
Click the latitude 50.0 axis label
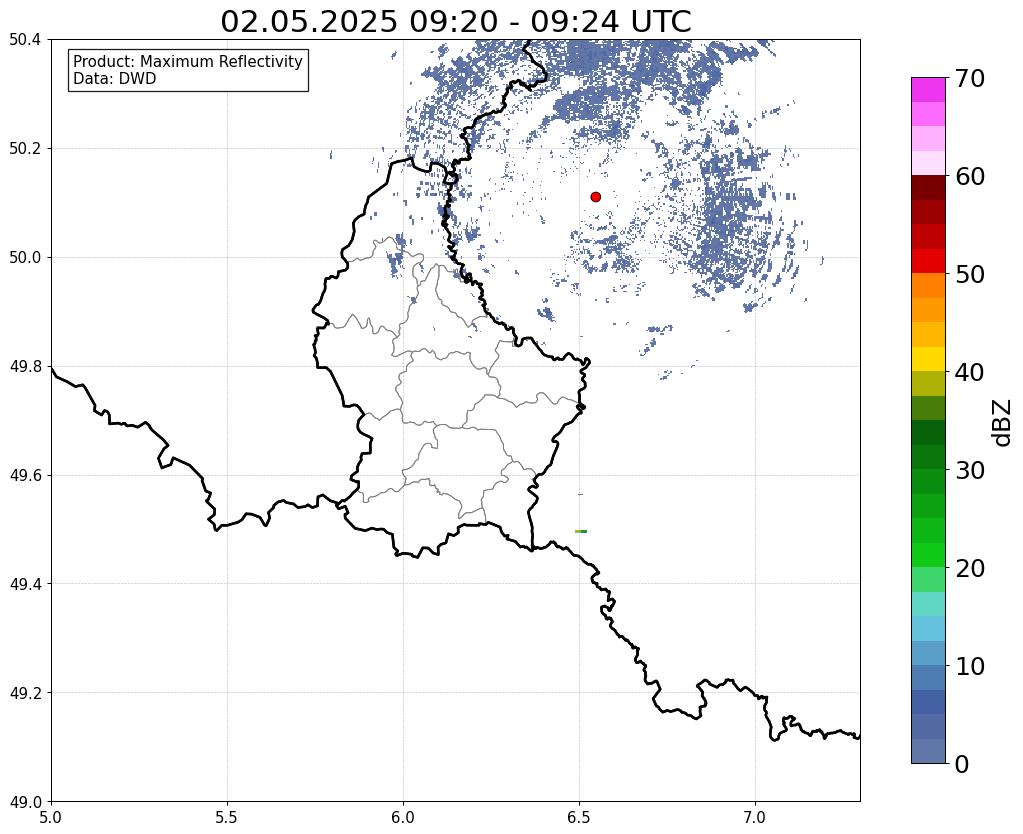[25, 258]
